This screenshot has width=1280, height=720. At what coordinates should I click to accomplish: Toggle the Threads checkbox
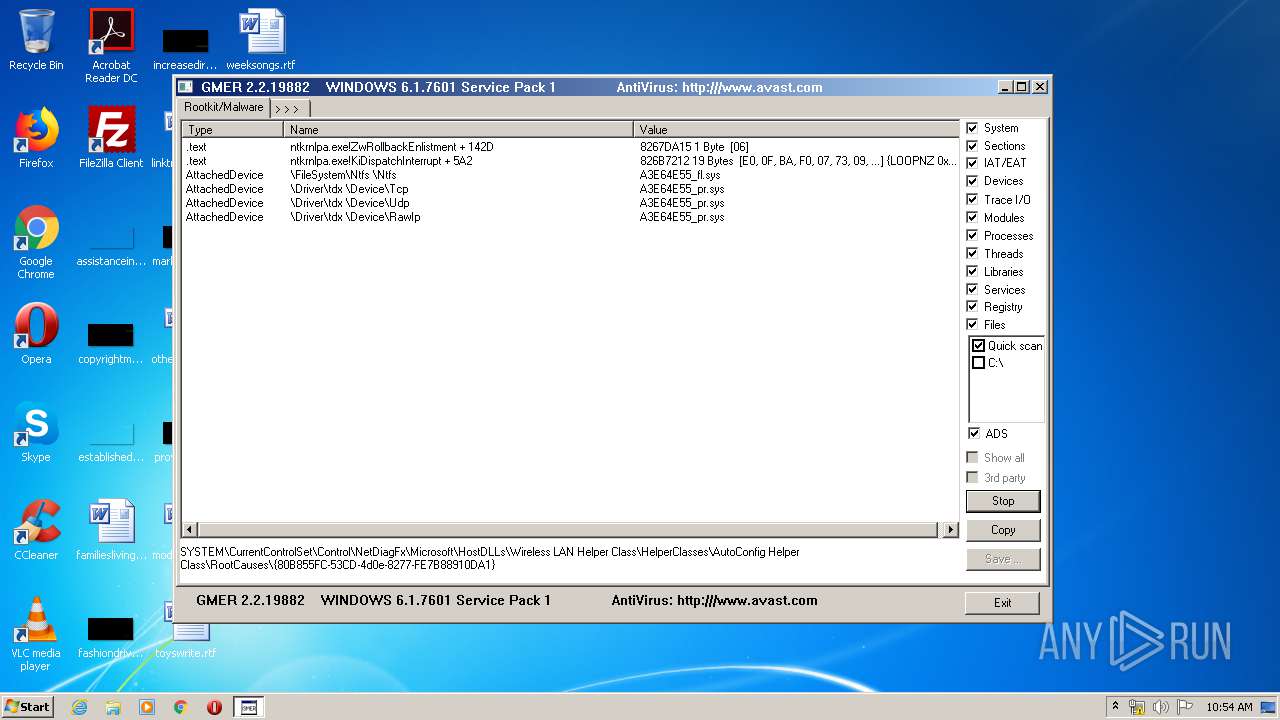click(972, 253)
